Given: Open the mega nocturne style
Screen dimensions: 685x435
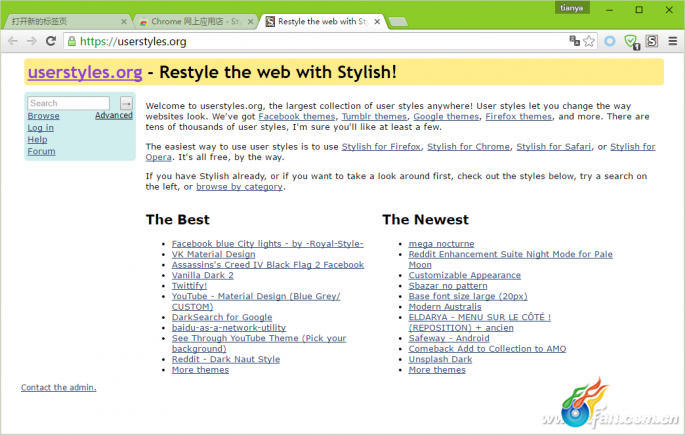Looking at the screenshot, I should (x=441, y=244).
